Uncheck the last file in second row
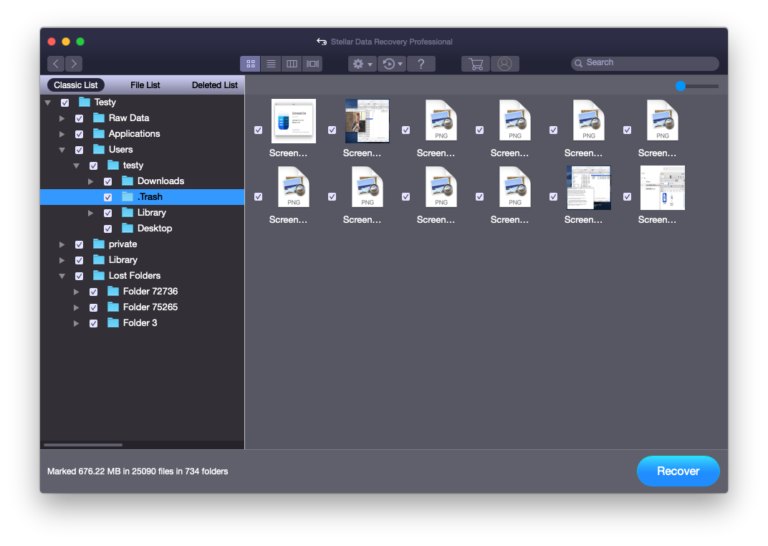 coord(627,196)
